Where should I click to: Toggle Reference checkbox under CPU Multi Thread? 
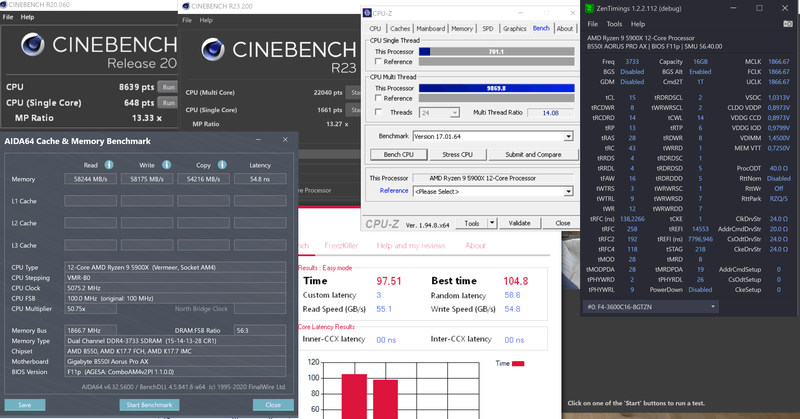point(378,98)
